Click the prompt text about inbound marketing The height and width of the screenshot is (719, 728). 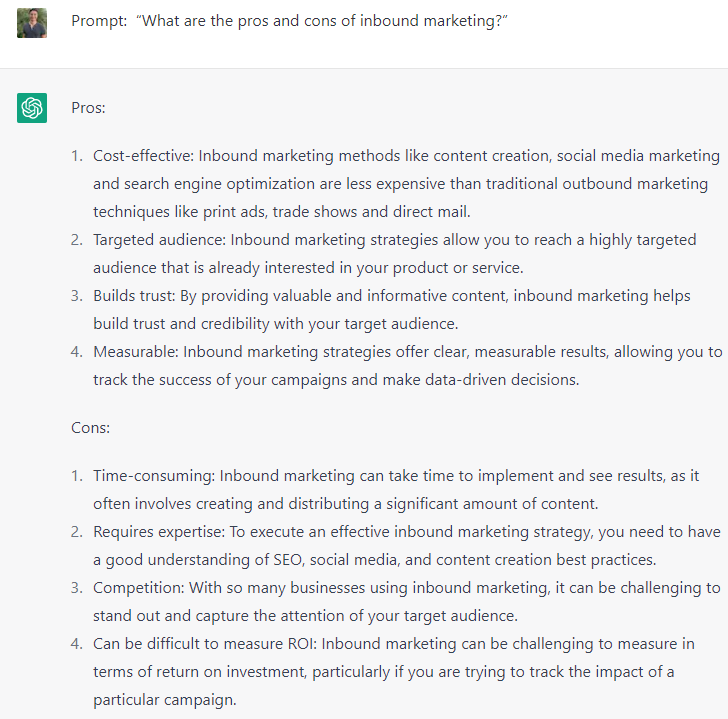point(289,21)
